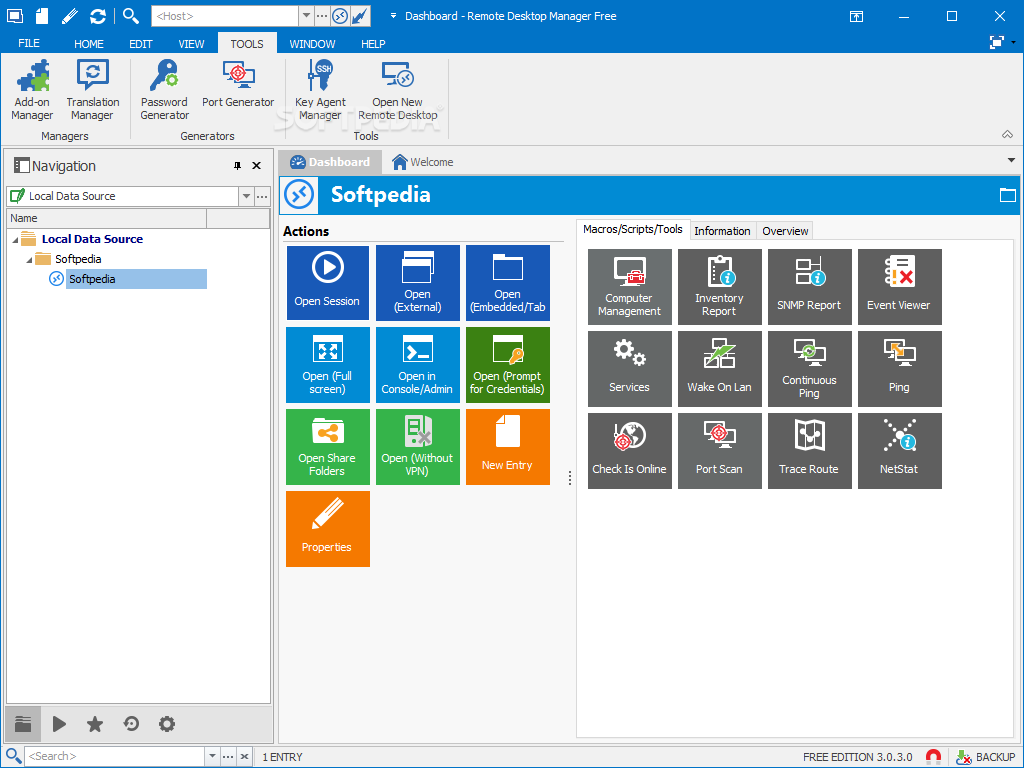This screenshot has width=1024, height=768.
Task: Open the search options dropdown arrow
Action: tap(212, 756)
